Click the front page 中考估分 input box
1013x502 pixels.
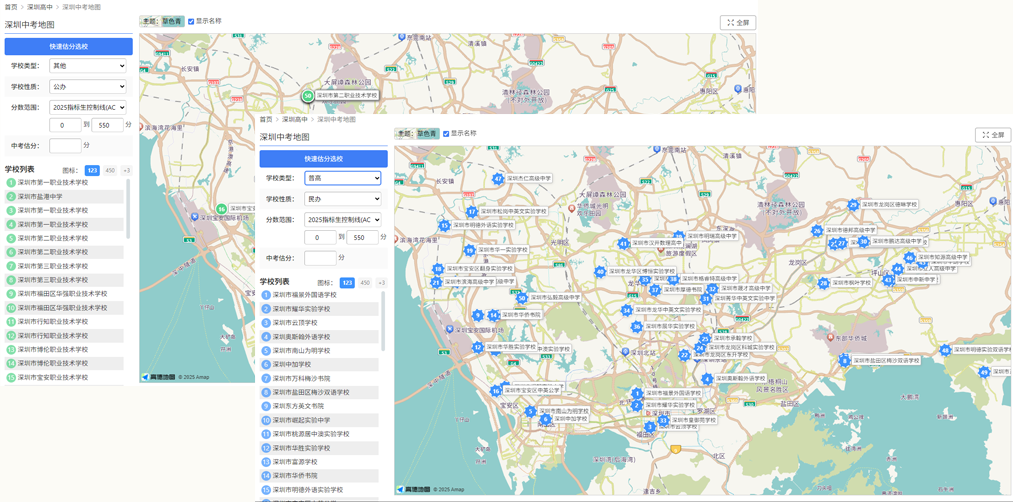[320, 258]
